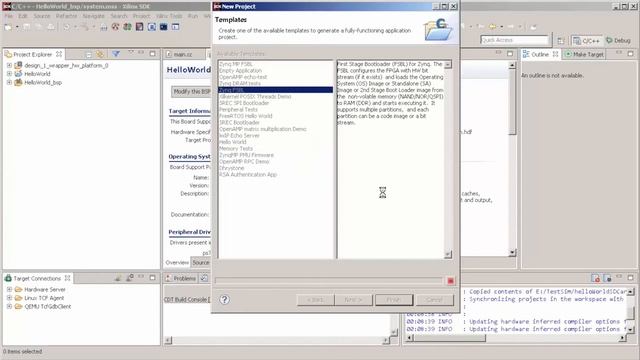Image resolution: width=640 pixels, height=360 pixels.
Task: Open the Project Explorer view menu chevron
Action: 131,53
